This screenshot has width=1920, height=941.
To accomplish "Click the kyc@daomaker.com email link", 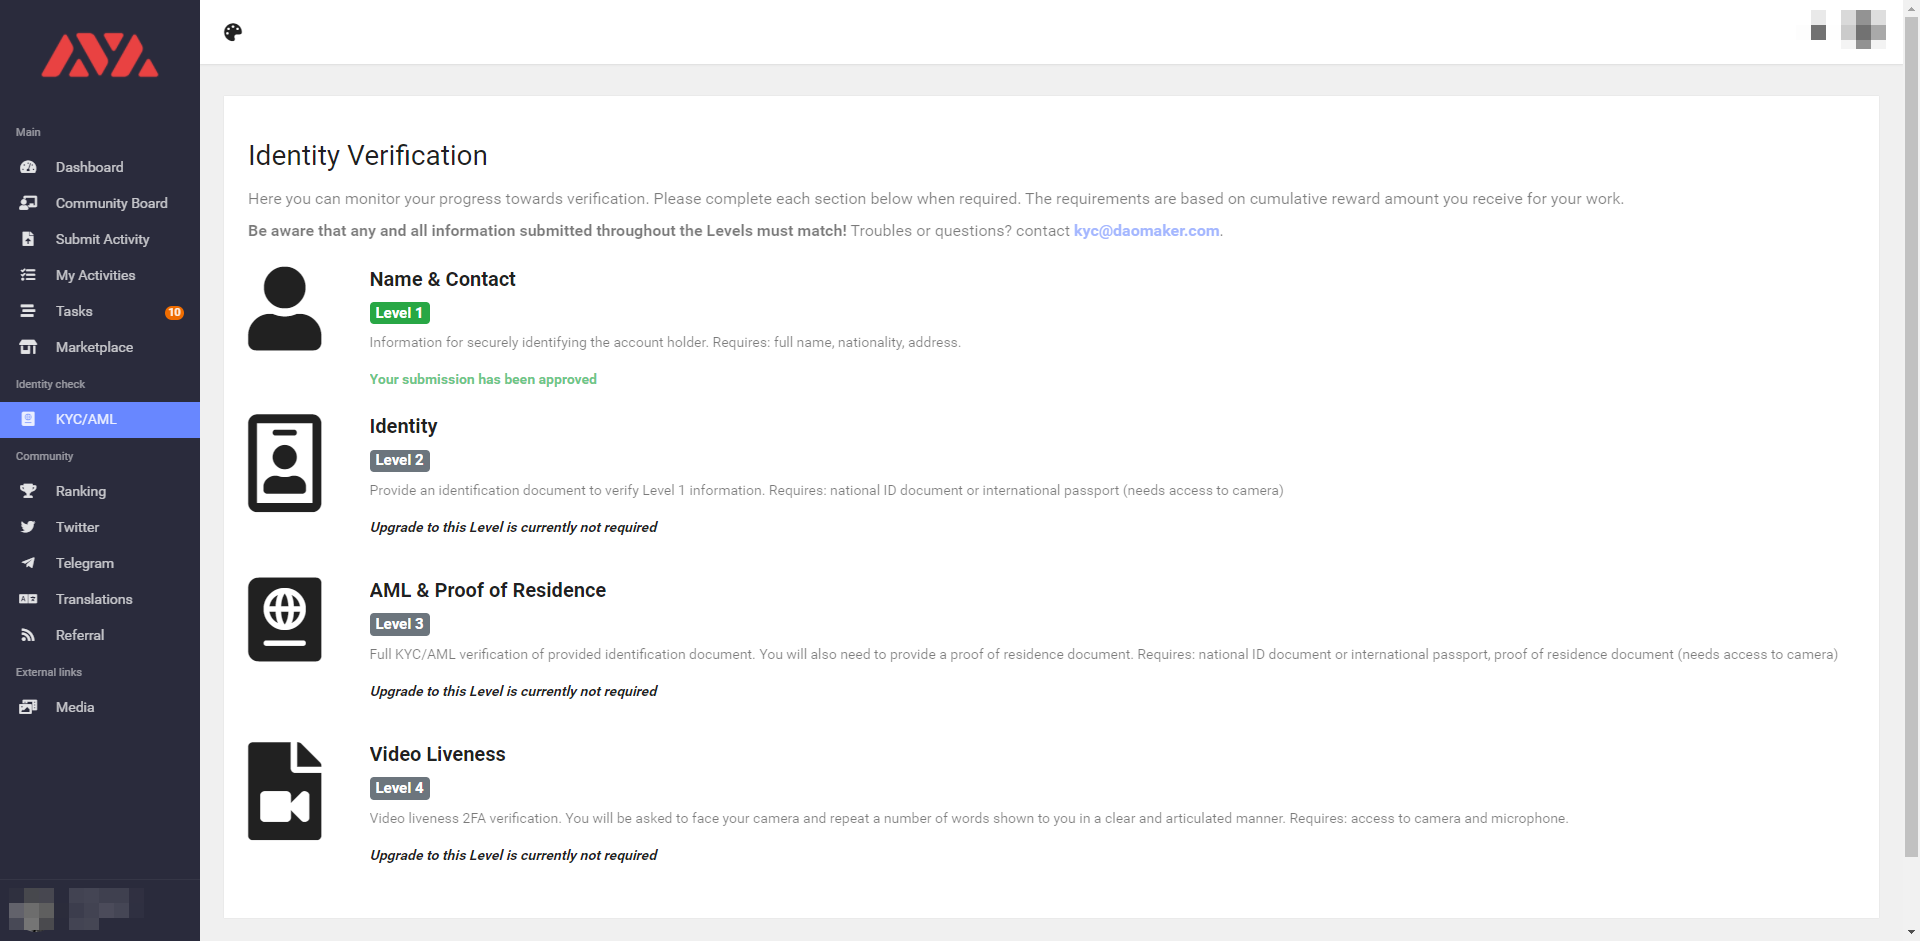I will coord(1146,231).
